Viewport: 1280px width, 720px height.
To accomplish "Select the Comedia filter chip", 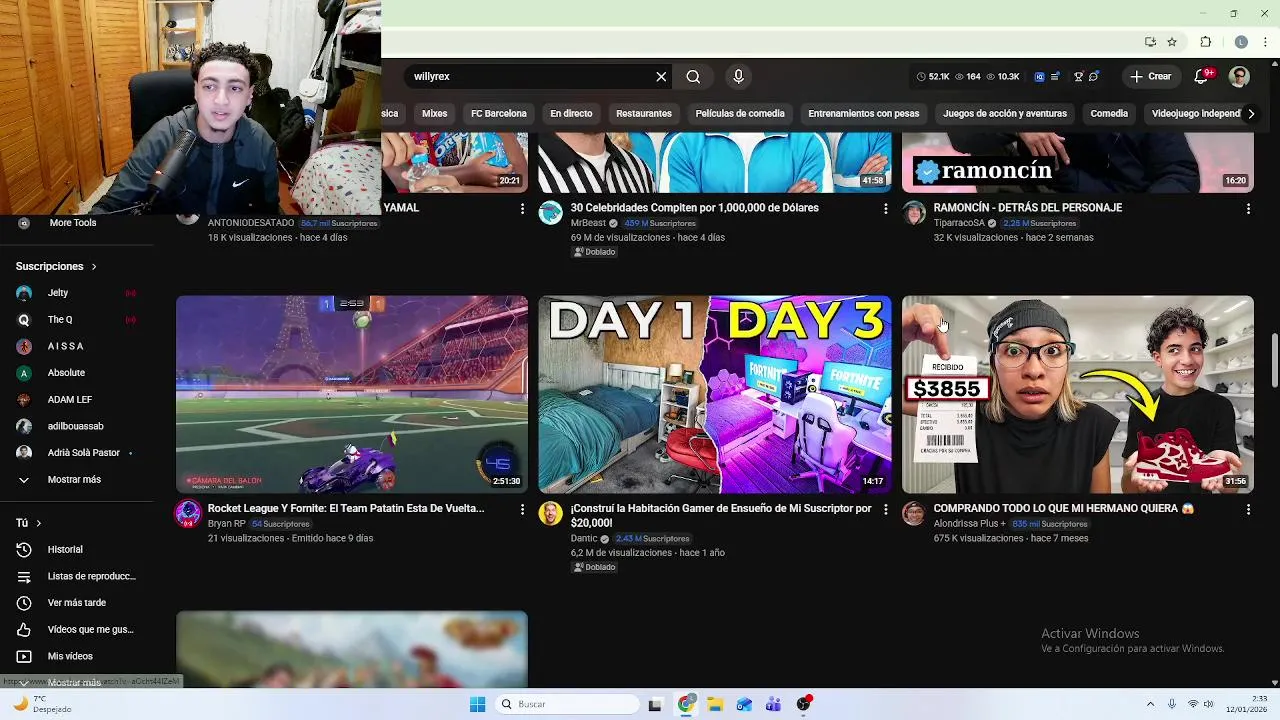I will click(1109, 114).
